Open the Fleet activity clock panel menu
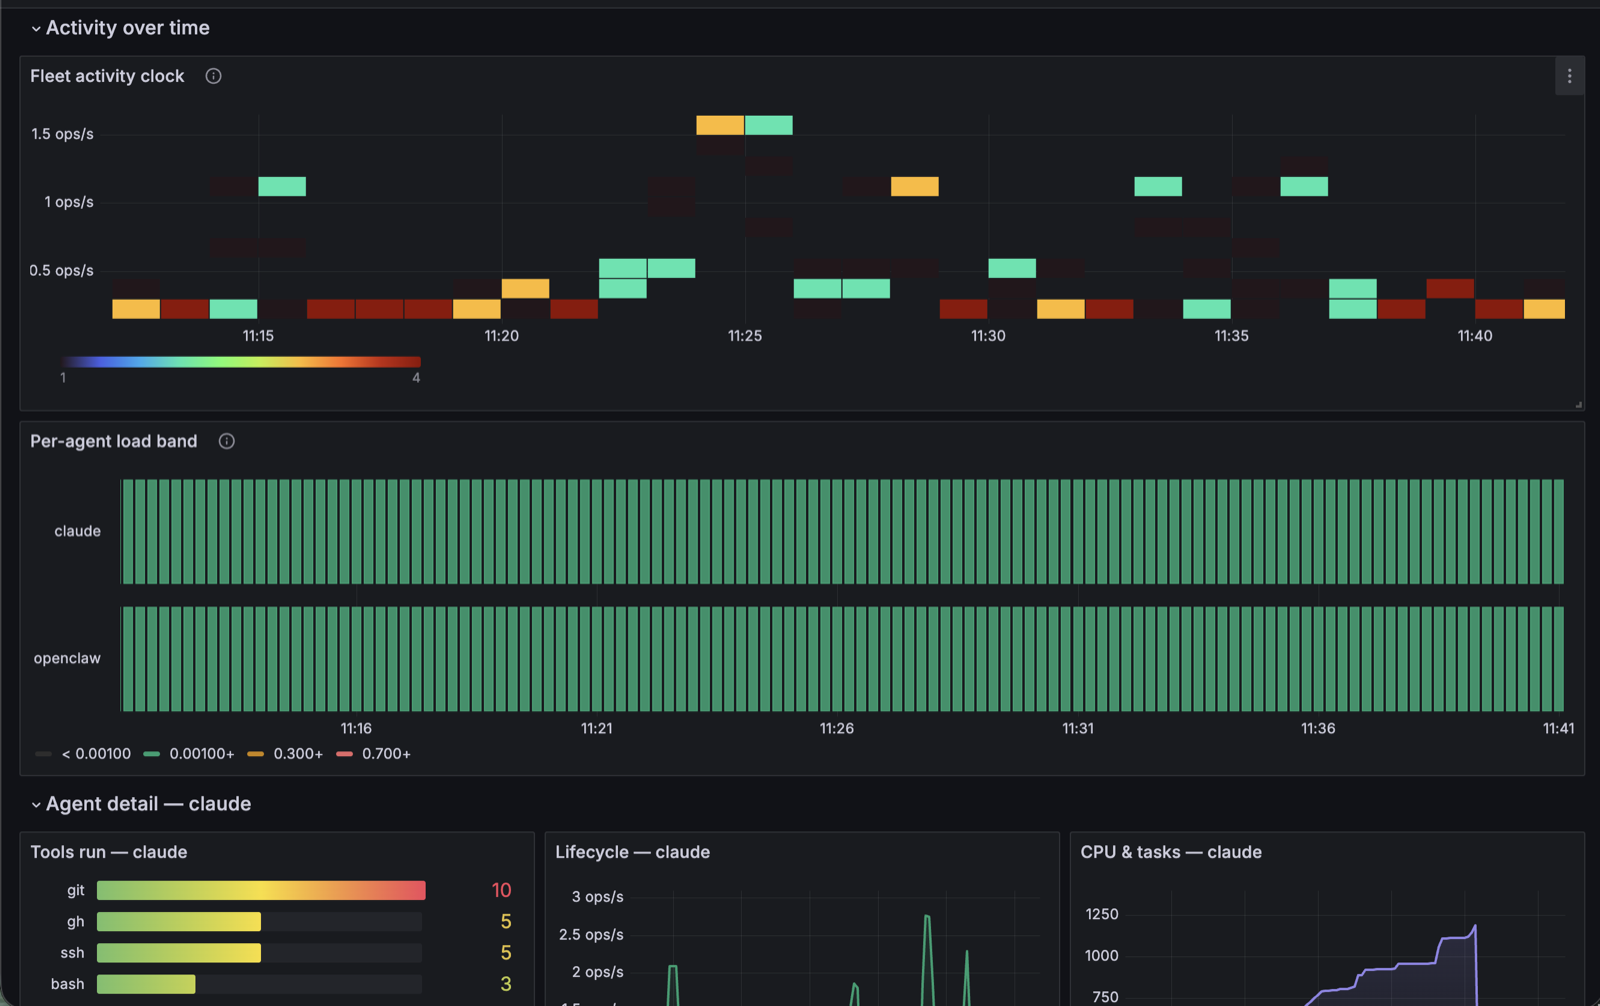 [1569, 76]
